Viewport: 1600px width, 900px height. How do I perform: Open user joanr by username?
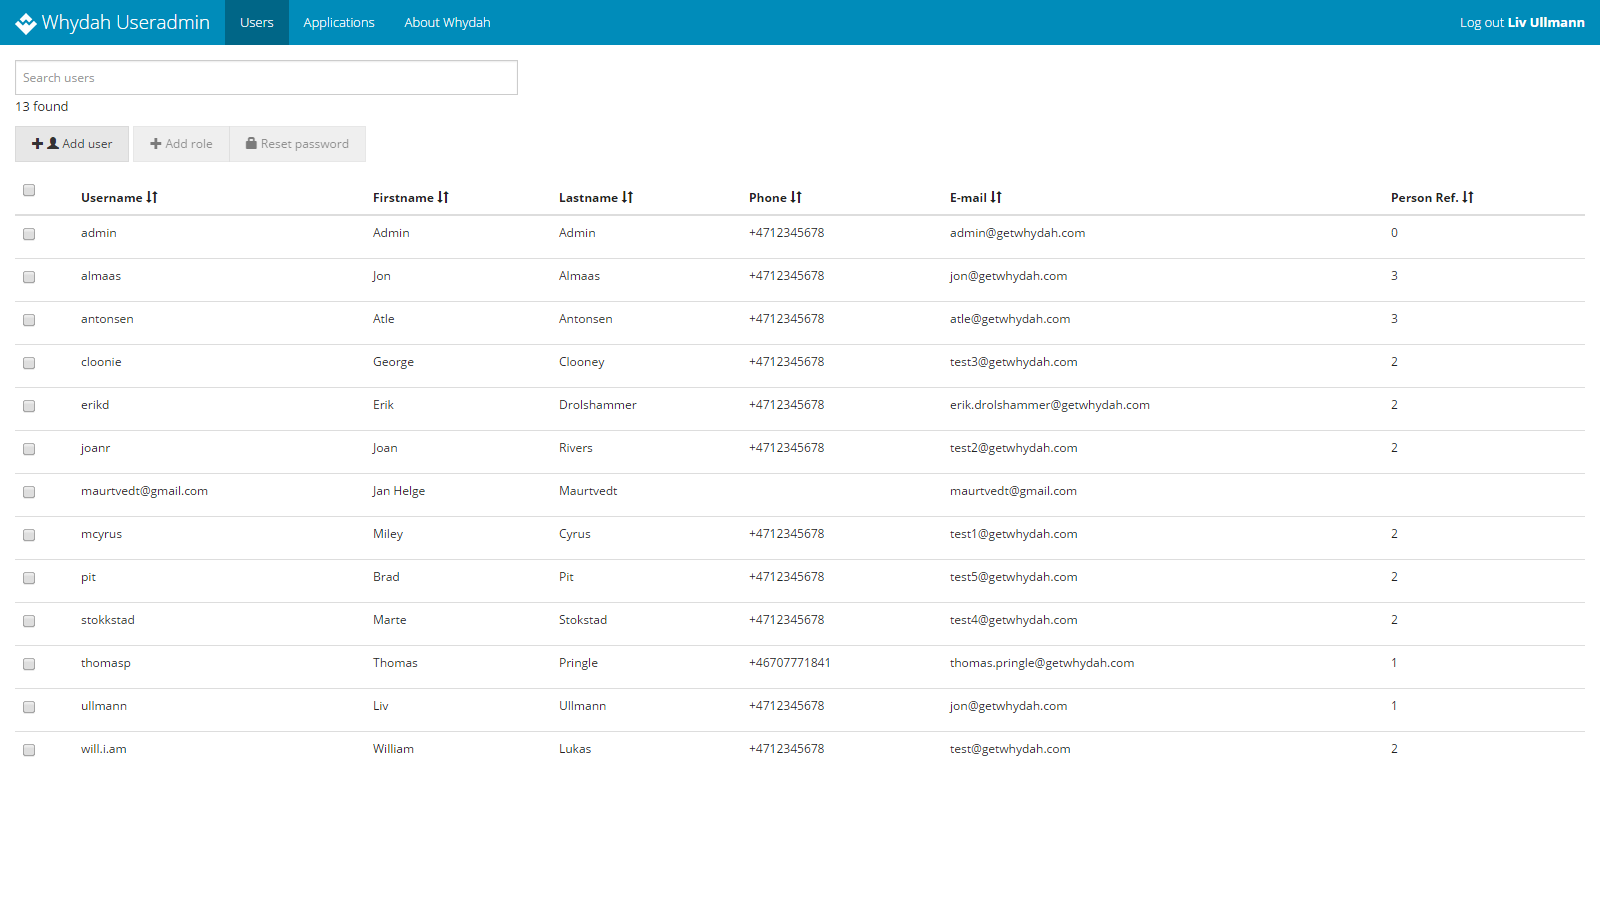pyautogui.click(x=95, y=448)
